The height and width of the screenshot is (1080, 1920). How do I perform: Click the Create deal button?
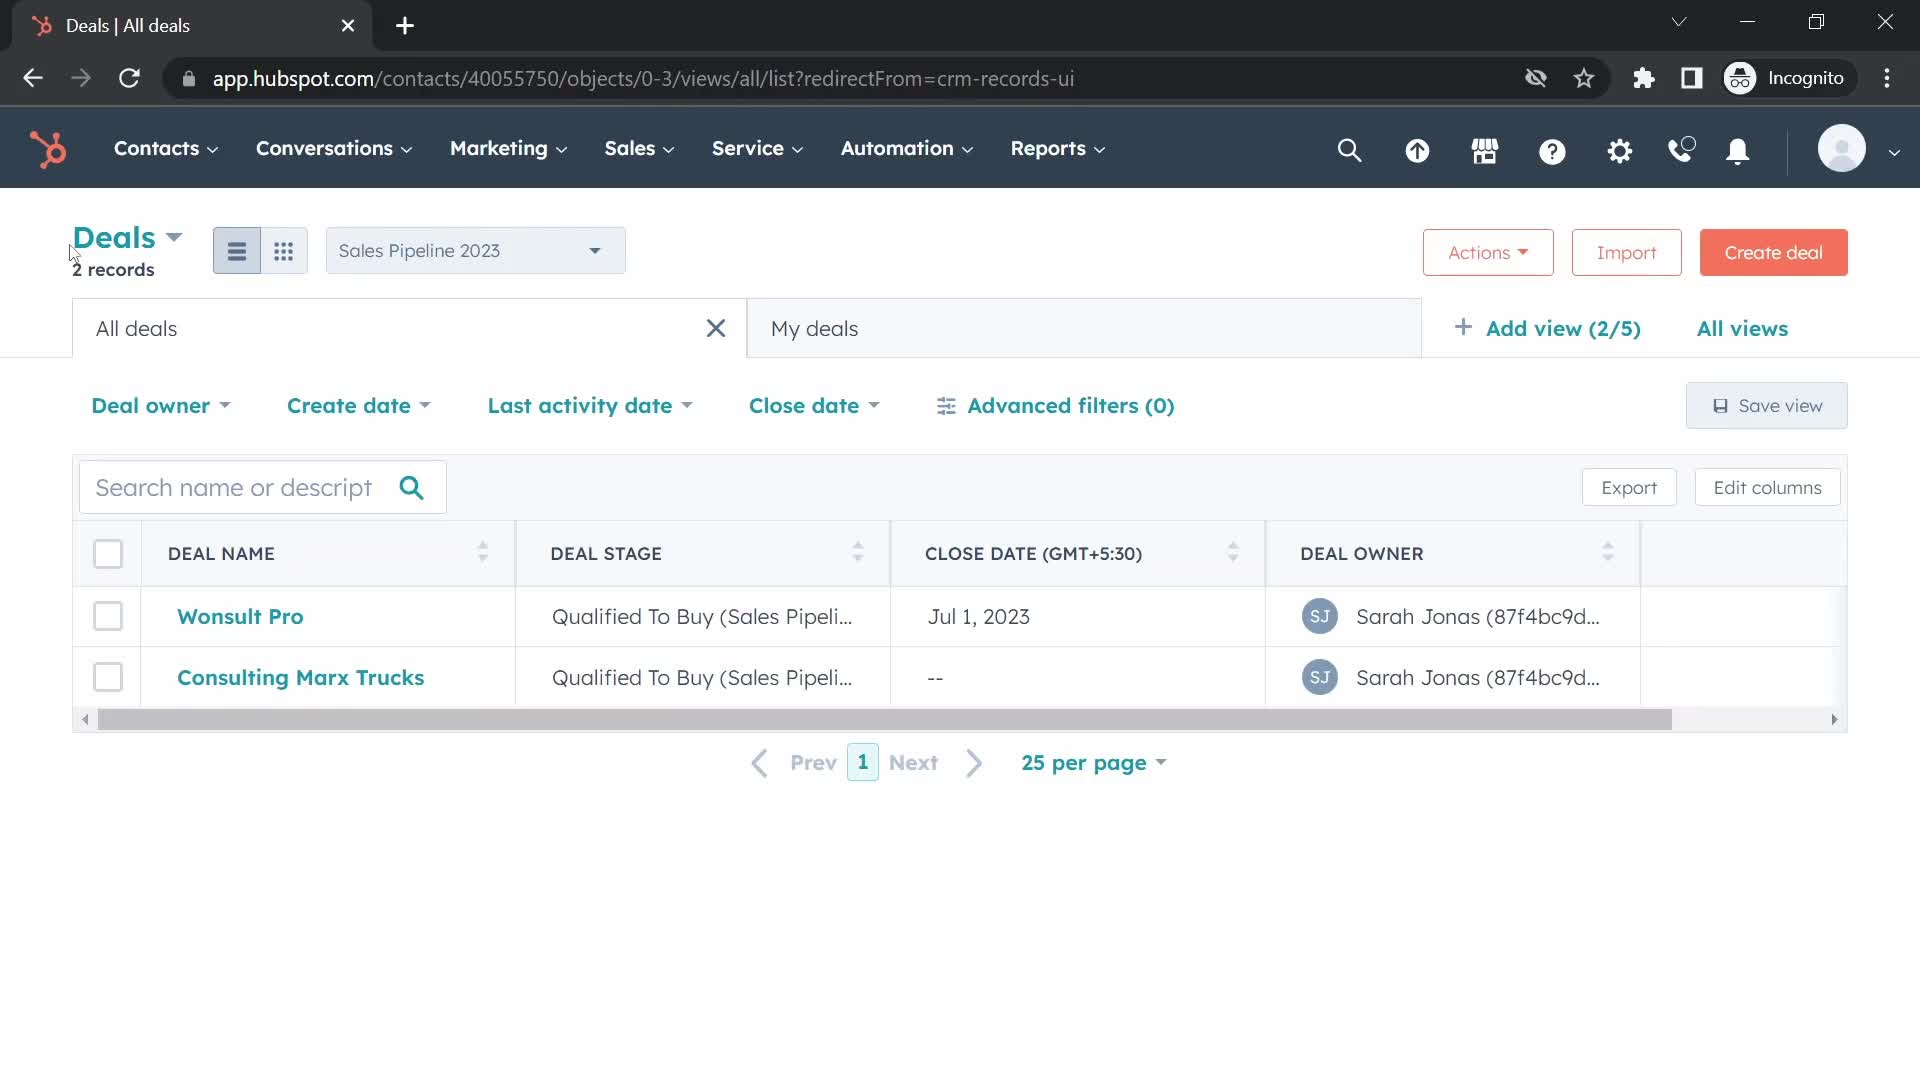[x=1774, y=252]
